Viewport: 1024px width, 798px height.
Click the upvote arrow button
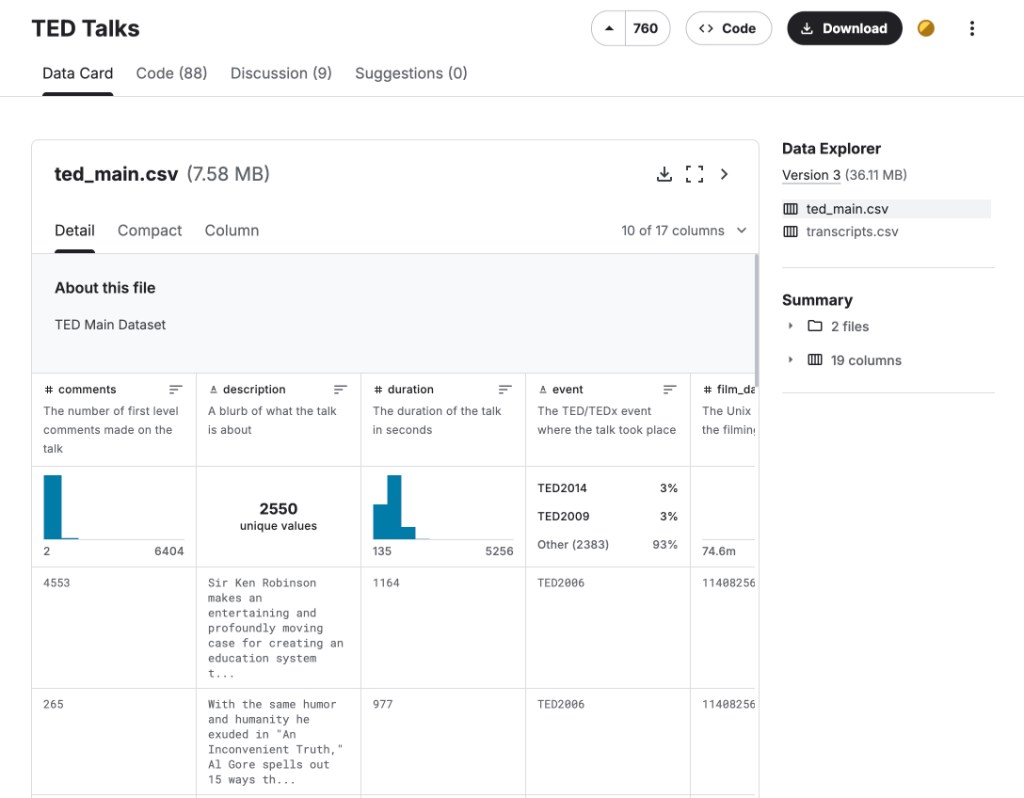609,29
